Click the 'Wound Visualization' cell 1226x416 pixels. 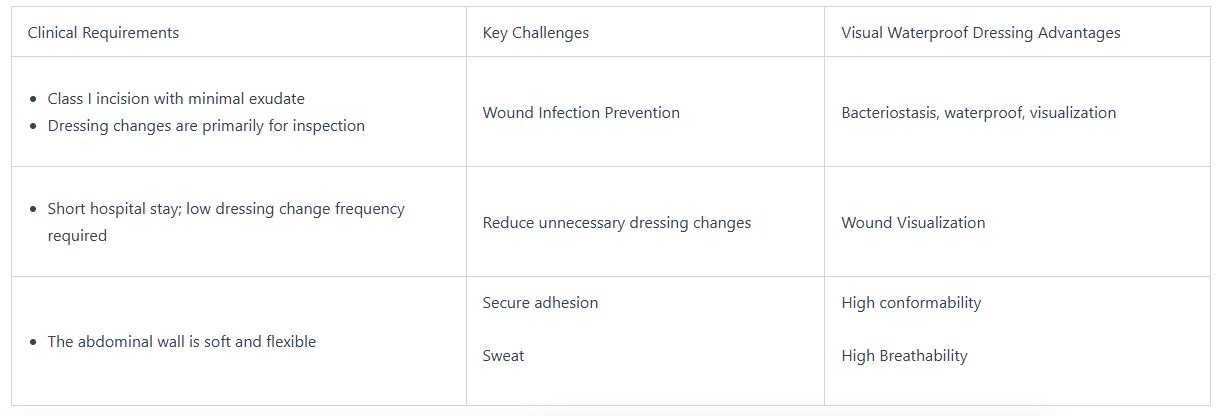point(913,223)
